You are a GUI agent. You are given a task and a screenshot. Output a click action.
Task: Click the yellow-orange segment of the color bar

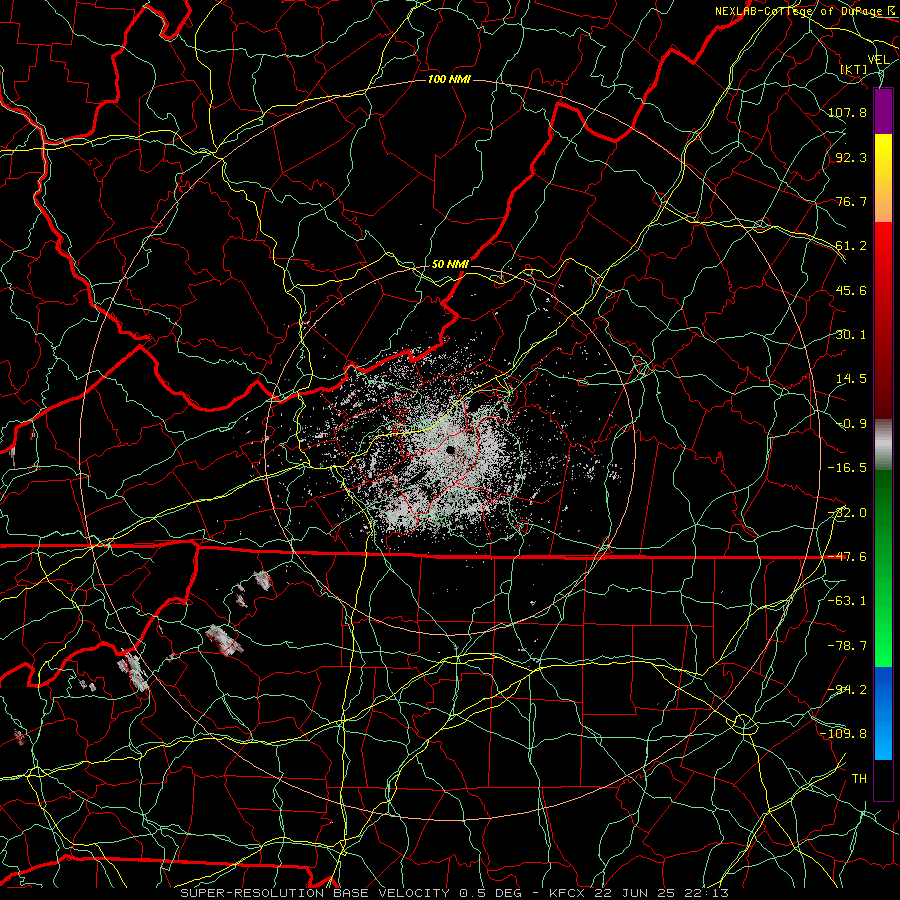click(x=883, y=178)
